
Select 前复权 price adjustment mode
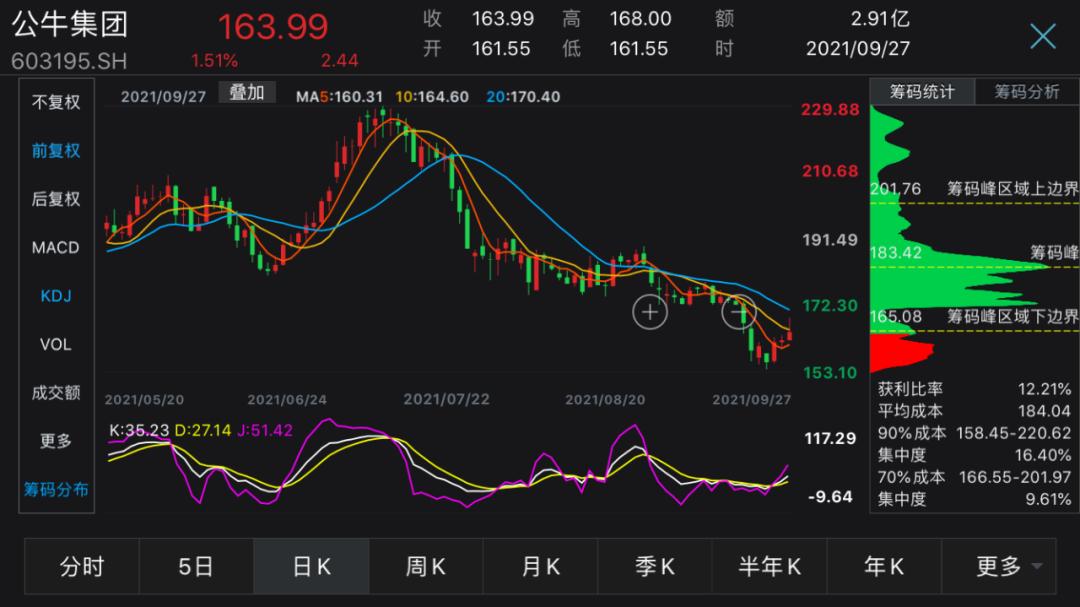pos(56,151)
